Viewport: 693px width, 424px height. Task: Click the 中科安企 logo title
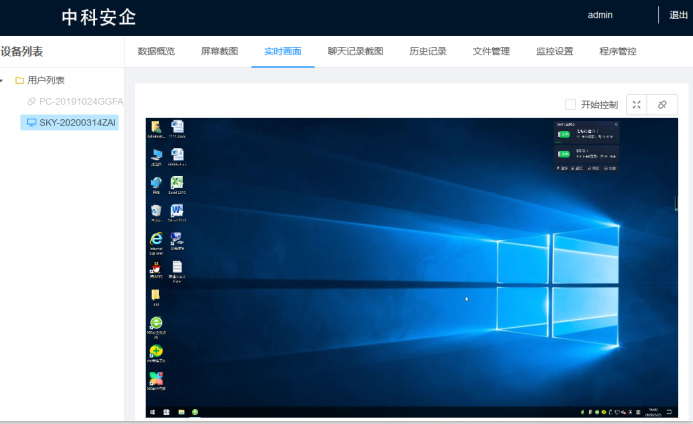99,17
